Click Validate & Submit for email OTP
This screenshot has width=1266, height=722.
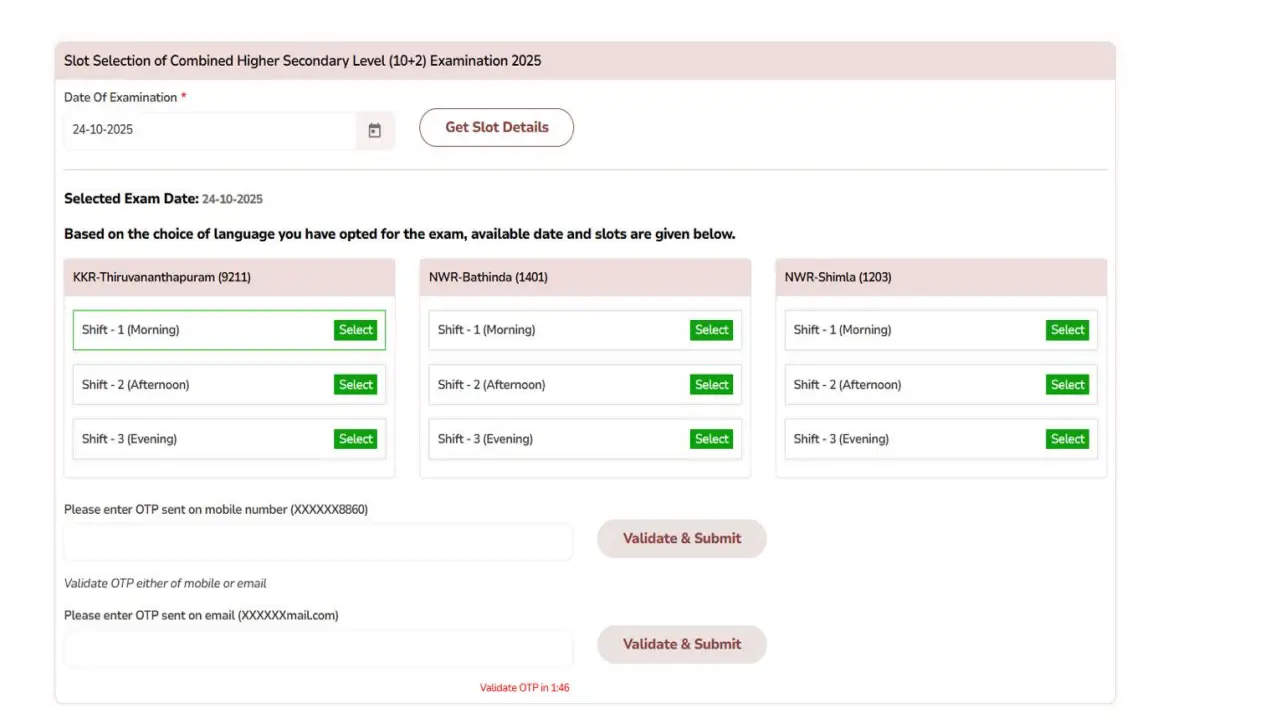tap(681, 644)
